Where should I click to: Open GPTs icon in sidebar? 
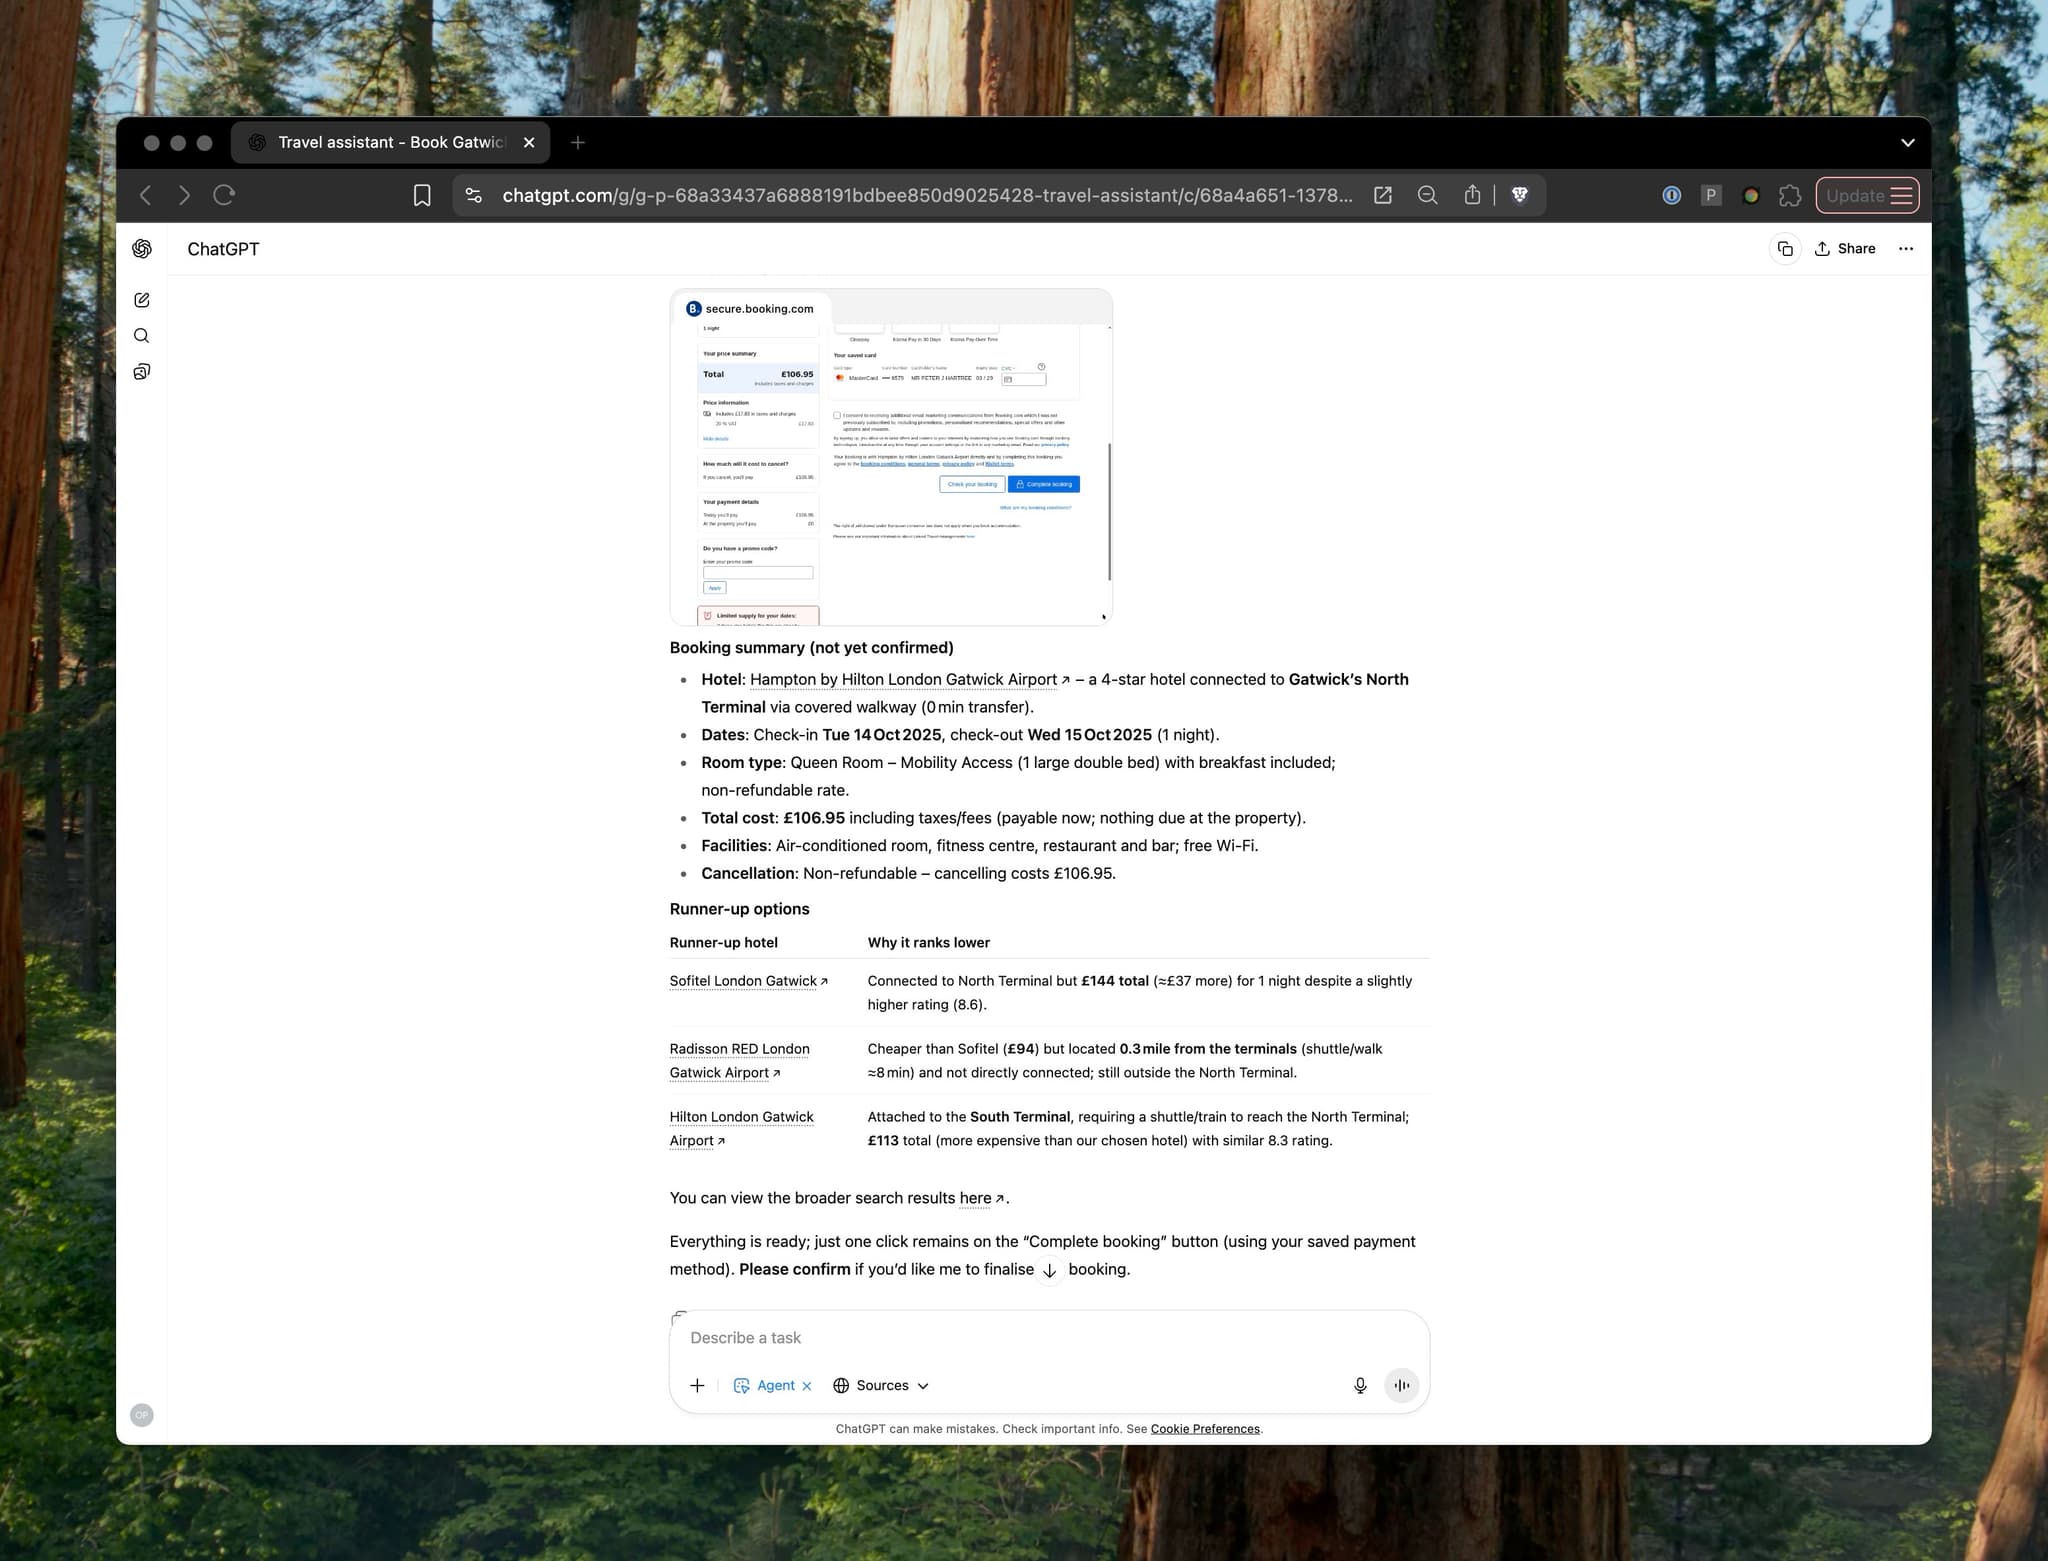(142, 372)
